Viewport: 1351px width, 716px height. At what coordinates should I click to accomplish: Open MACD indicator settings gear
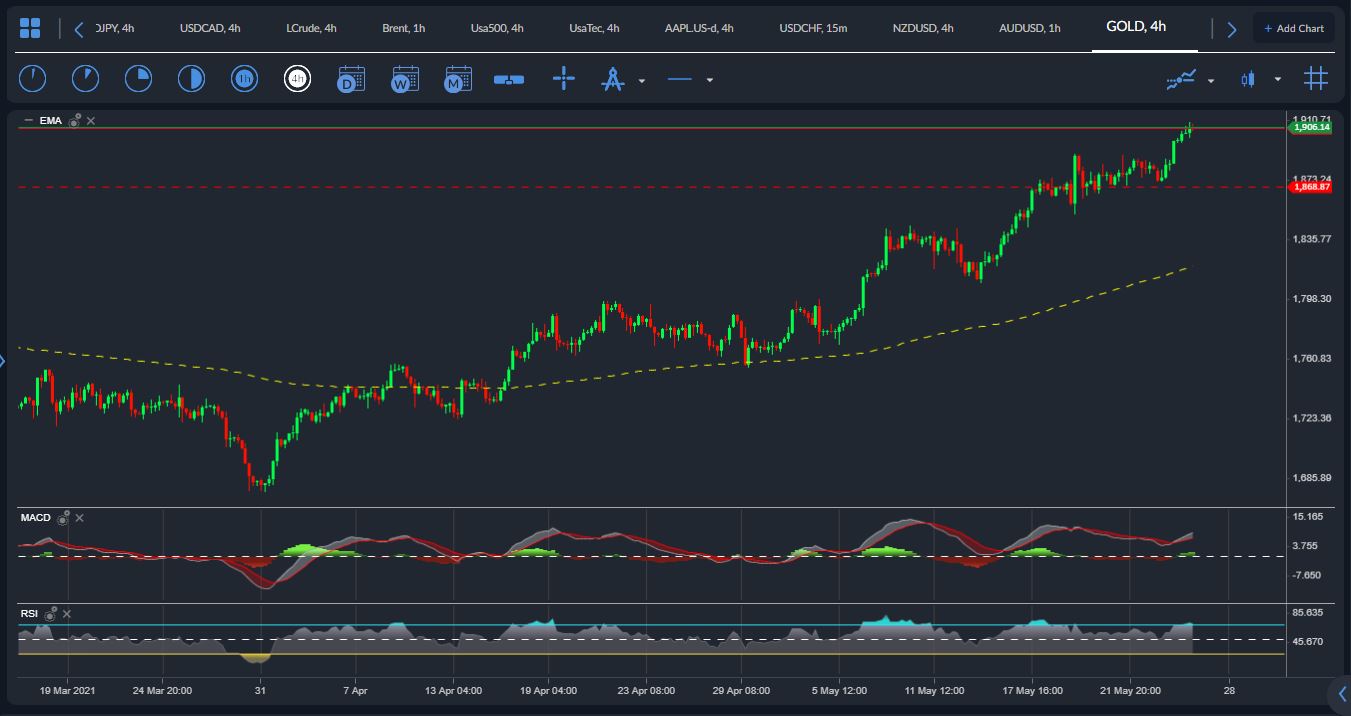click(63, 517)
